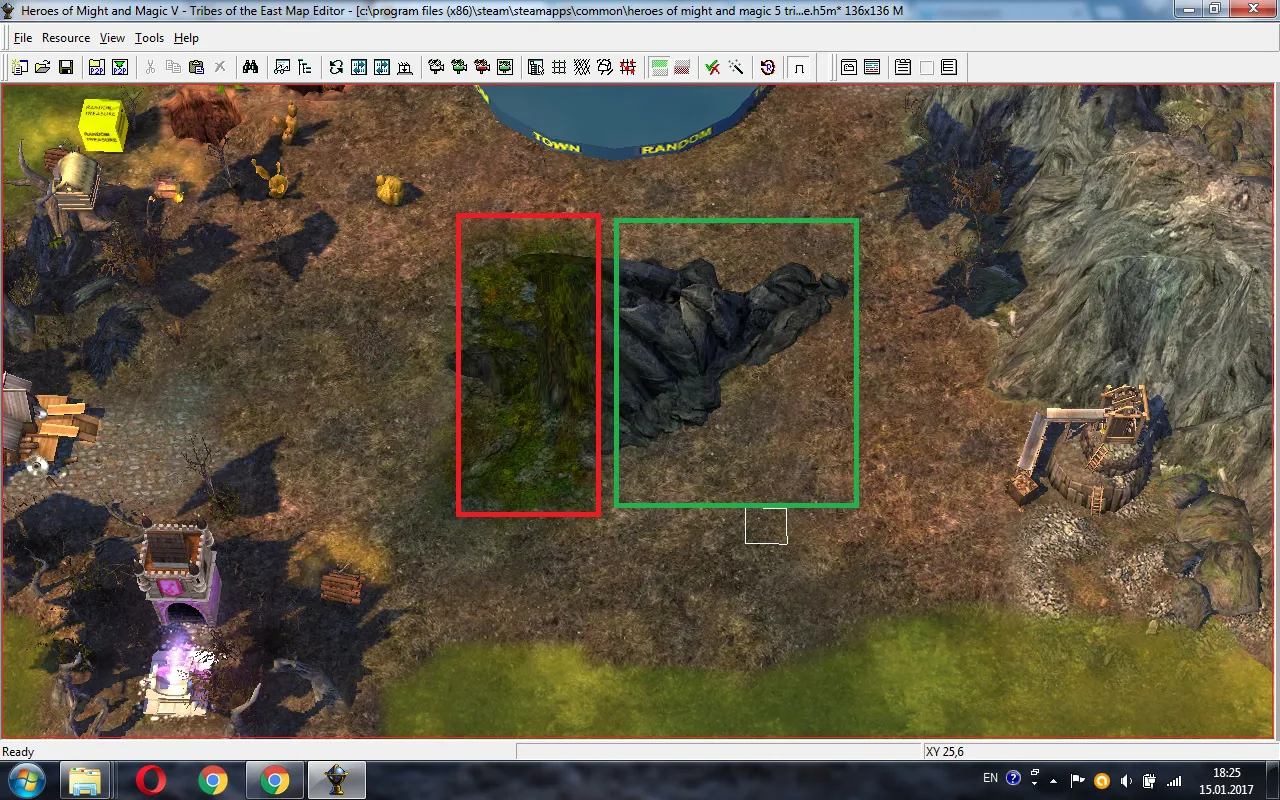
Task: Select the magic wand tool
Action: pyautogui.click(x=736, y=67)
